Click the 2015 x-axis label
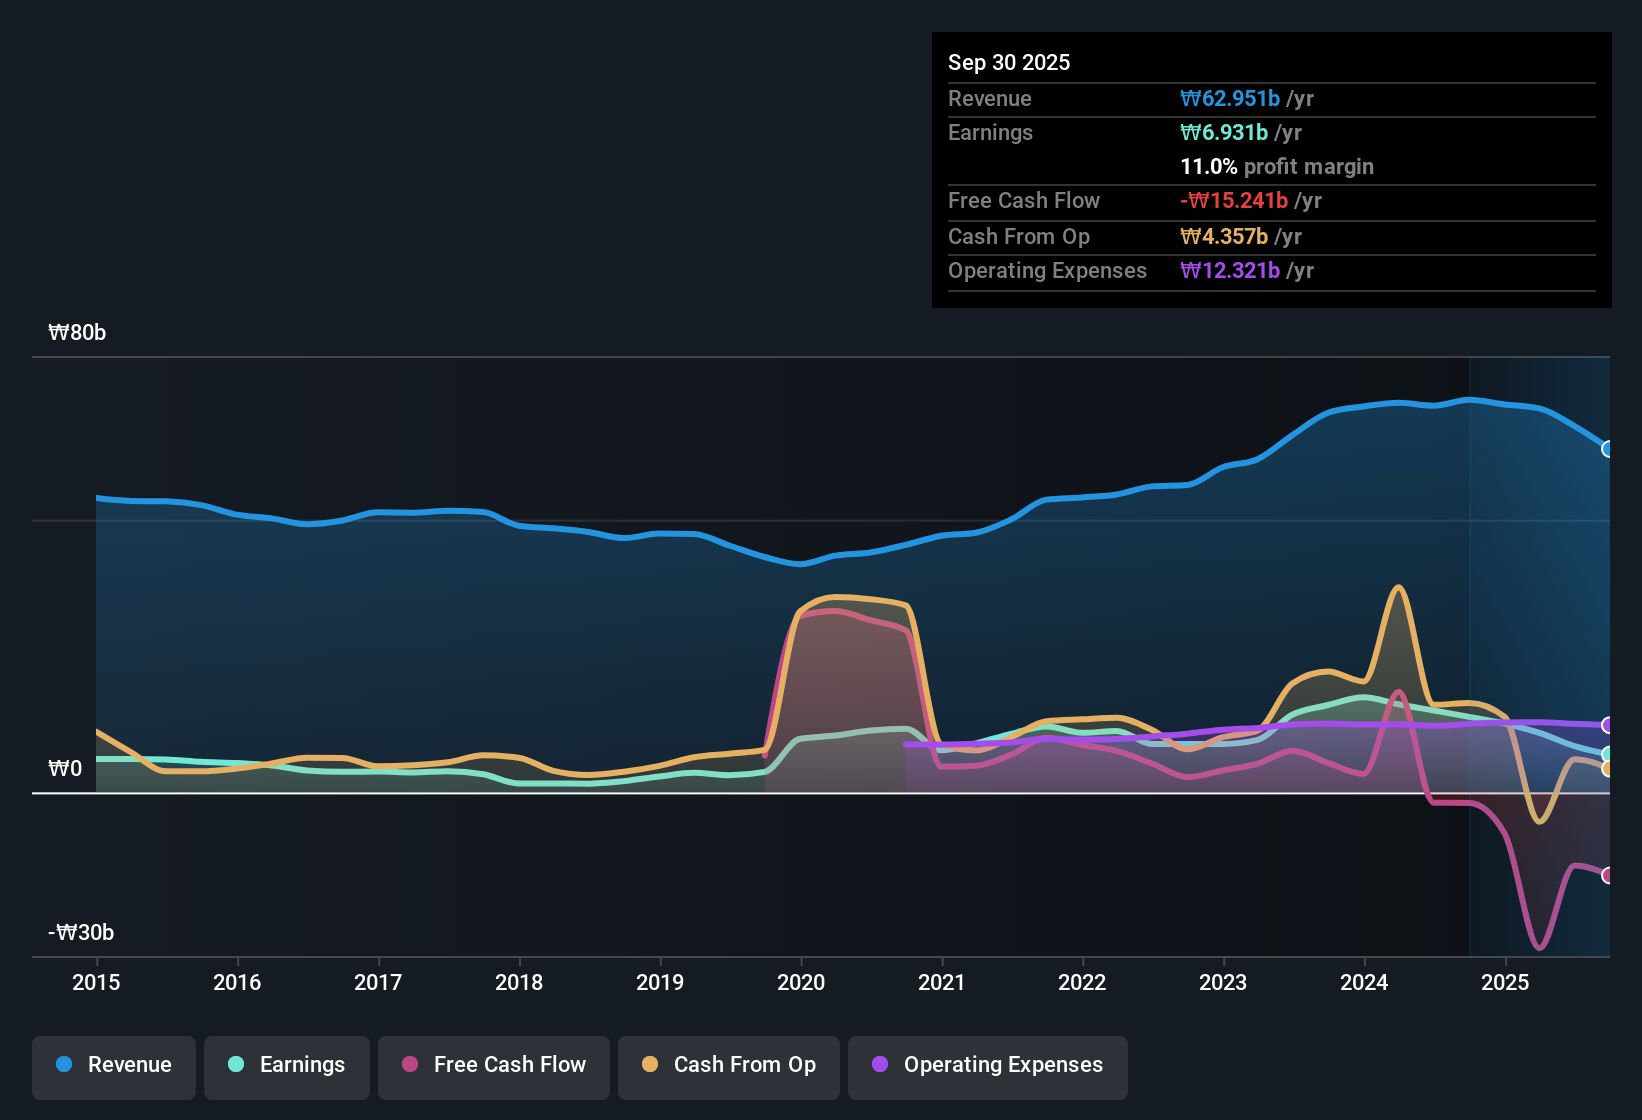Viewport: 1642px width, 1120px height. (x=96, y=982)
